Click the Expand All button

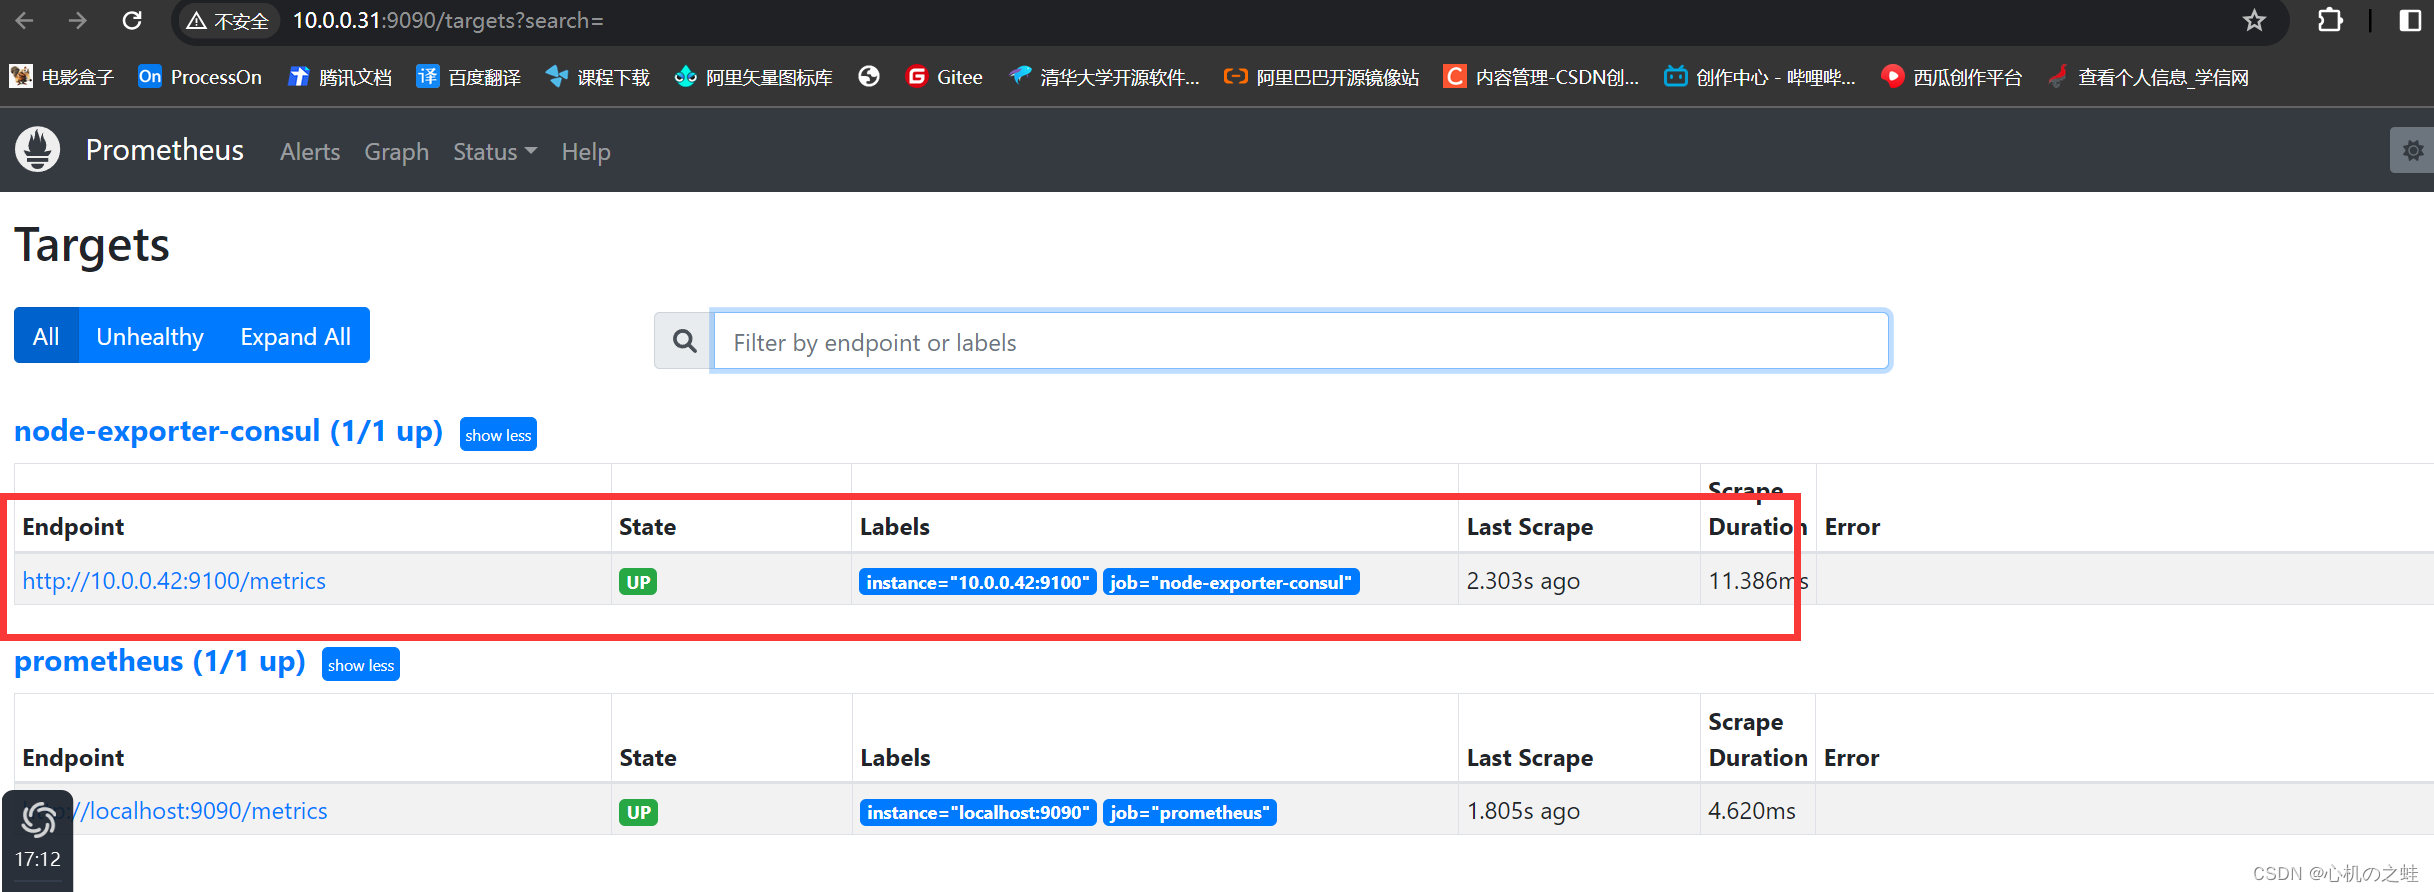pos(296,336)
